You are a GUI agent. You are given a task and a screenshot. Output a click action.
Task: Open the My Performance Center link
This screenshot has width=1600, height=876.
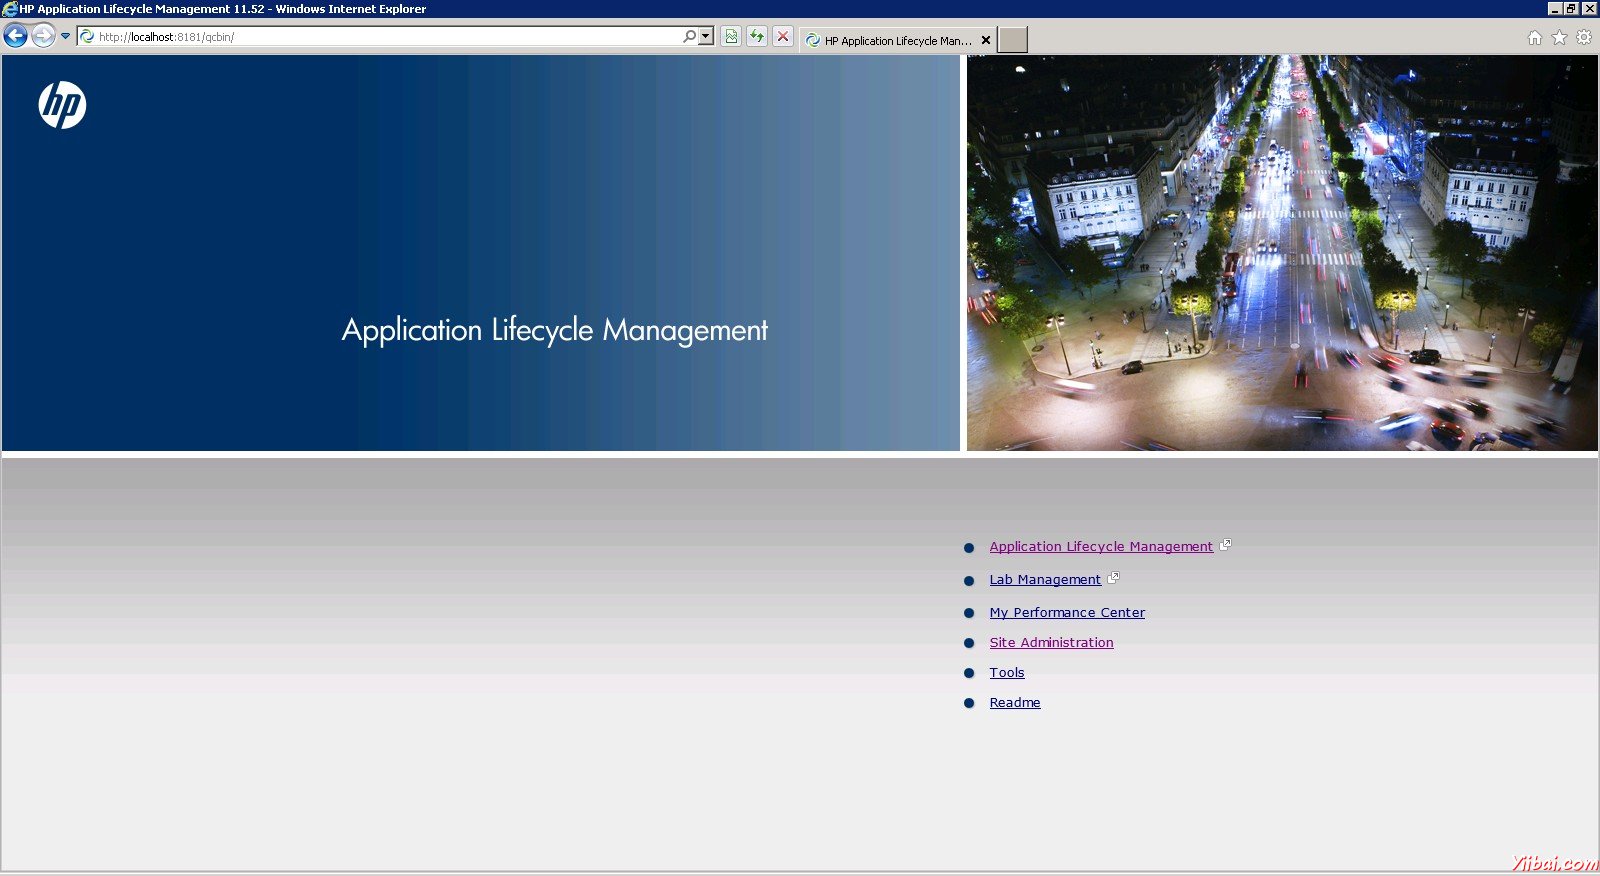pyautogui.click(x=1067, y=613)
